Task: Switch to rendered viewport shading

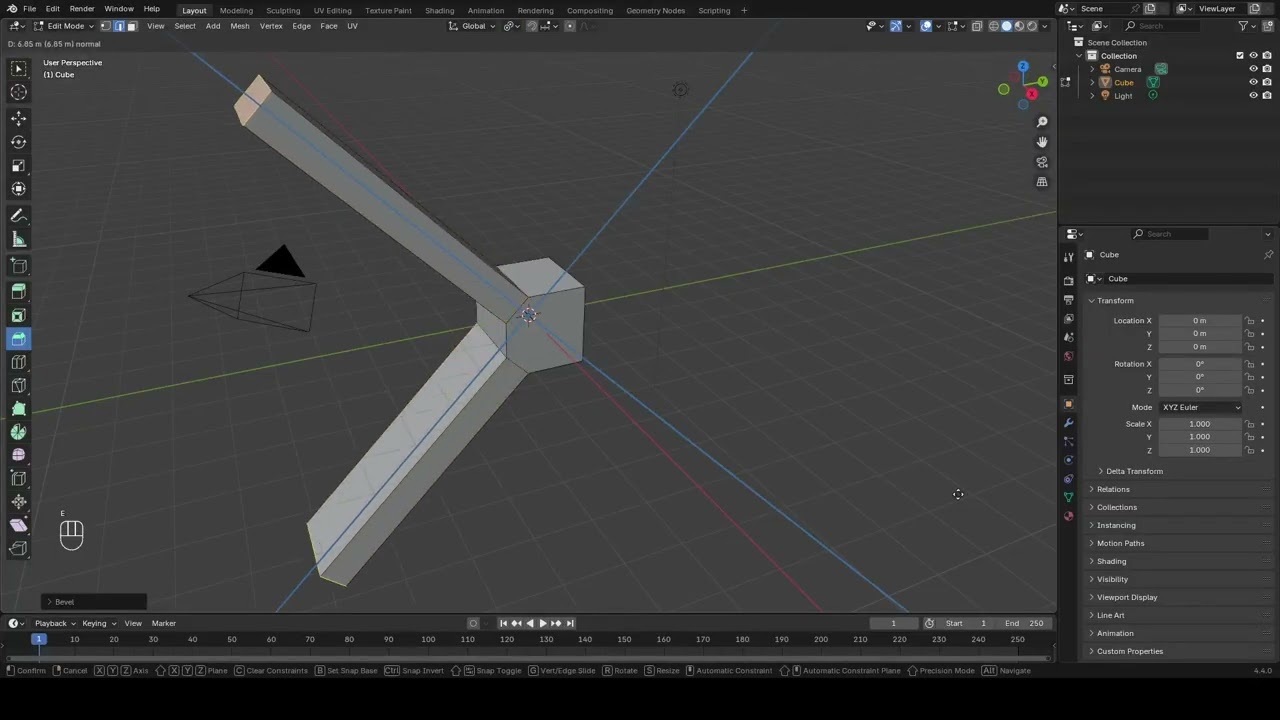Action: [x=1032, y=26]
